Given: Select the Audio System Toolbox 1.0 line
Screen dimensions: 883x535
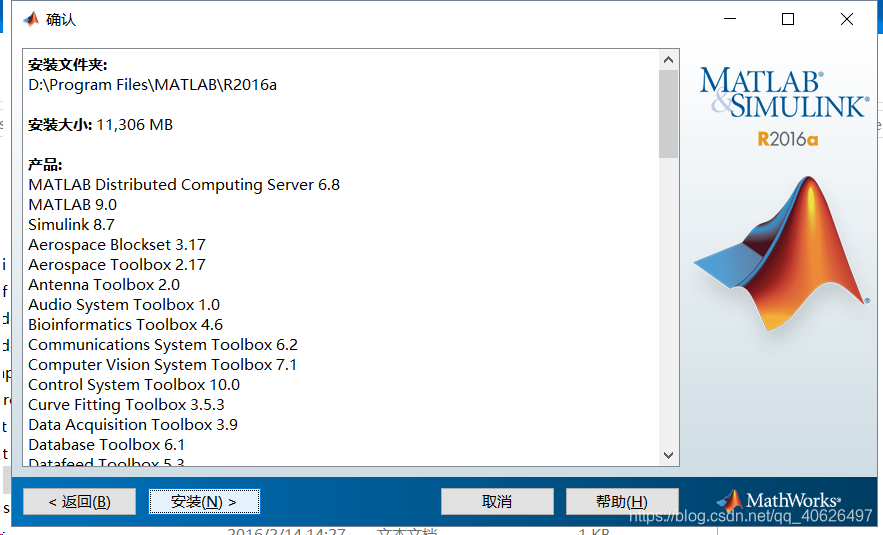Looking at the screenshot, I should [124, 305].
